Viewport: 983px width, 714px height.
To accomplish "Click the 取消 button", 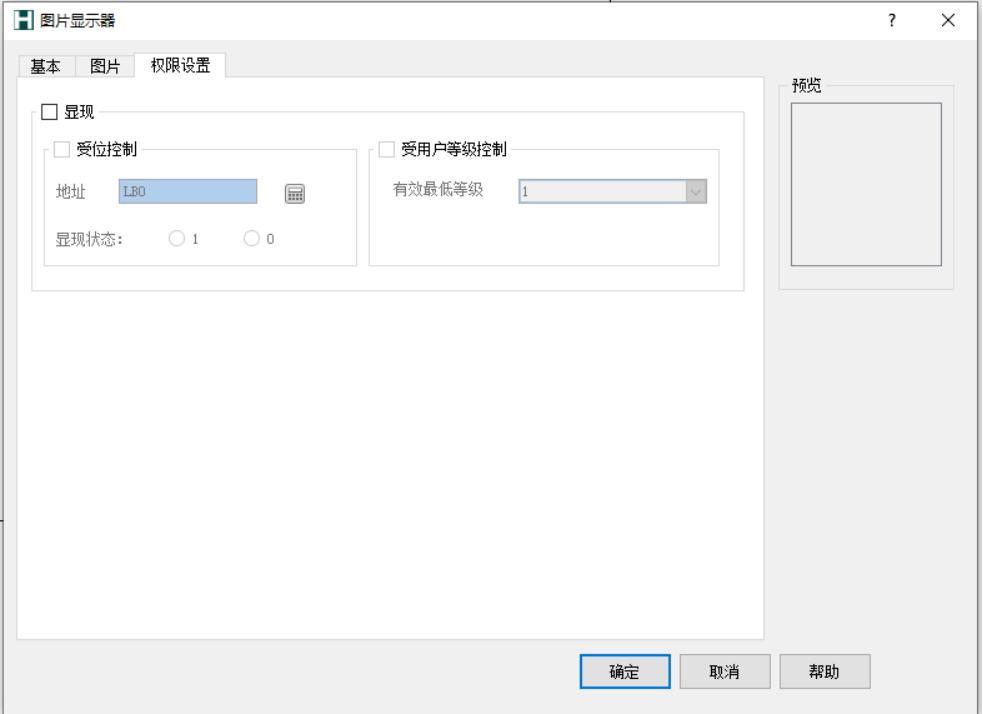I will (x=724, y=672).
